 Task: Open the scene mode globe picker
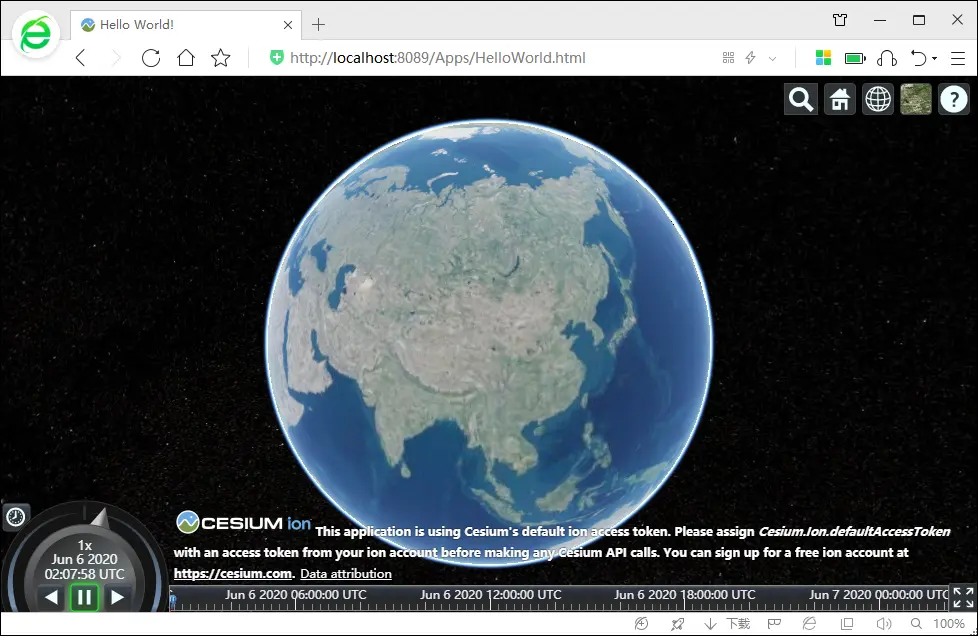coord(878,99)
